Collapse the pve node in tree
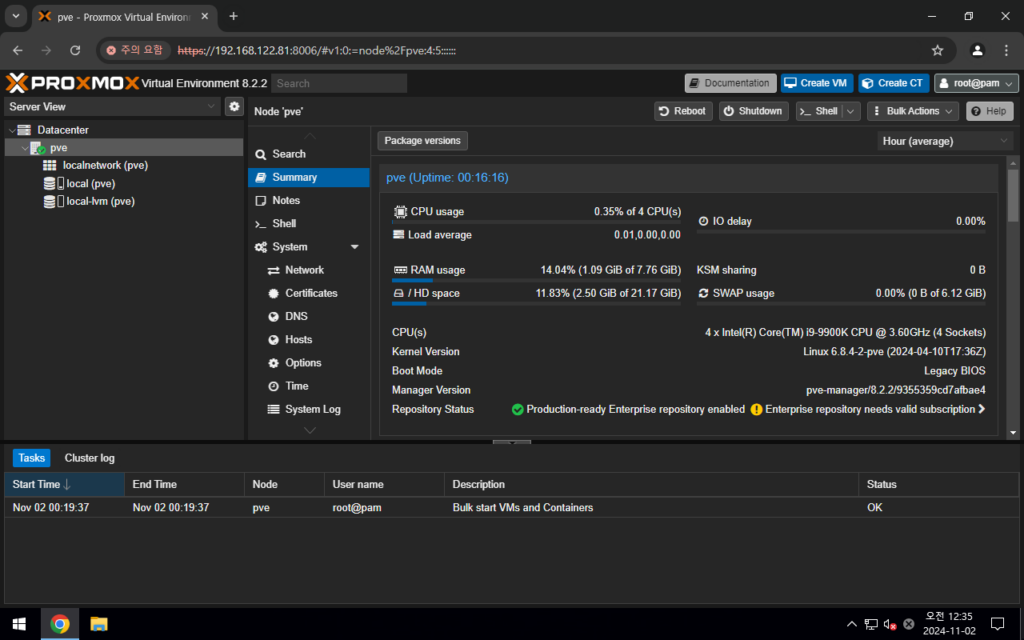Image resolution: width=1024 pixels, height=640 pixels. coord(25,148)
